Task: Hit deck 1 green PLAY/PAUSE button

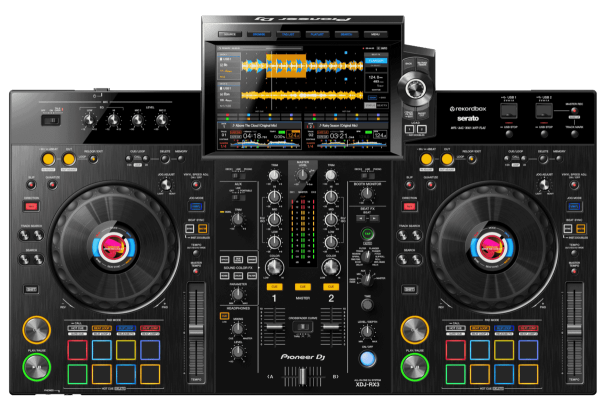Action: coord(36,367)
